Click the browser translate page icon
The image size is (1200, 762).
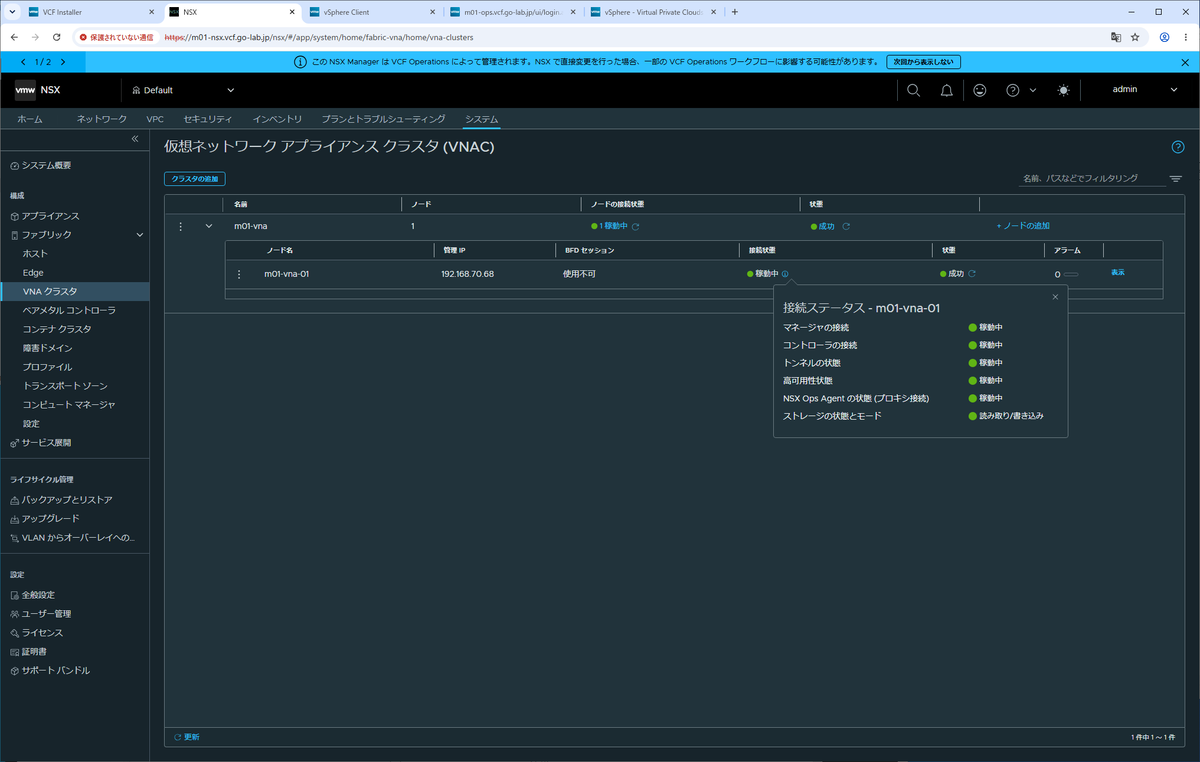[x=1115, y=37]
